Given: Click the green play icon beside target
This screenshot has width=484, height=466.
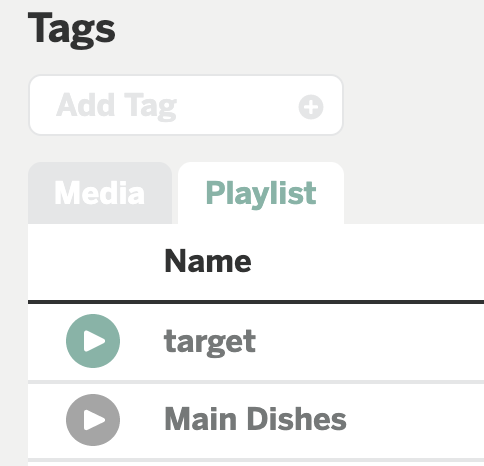Looking at the screenshot, I should click(x=93, y=341).
